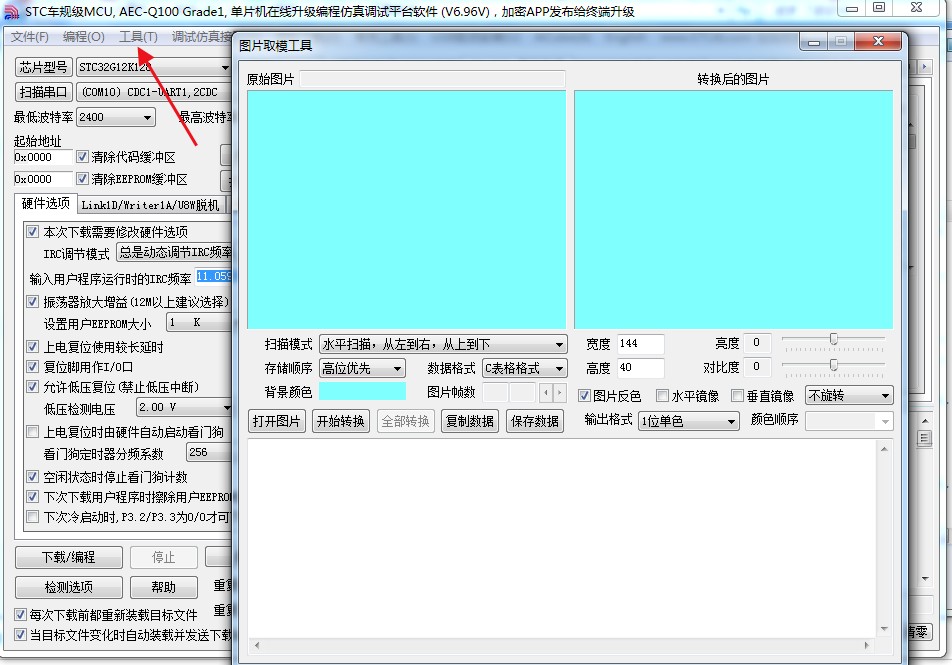Enable 下次冷启动时 P3.2/P3.3 checkbox

click(33, 517)
